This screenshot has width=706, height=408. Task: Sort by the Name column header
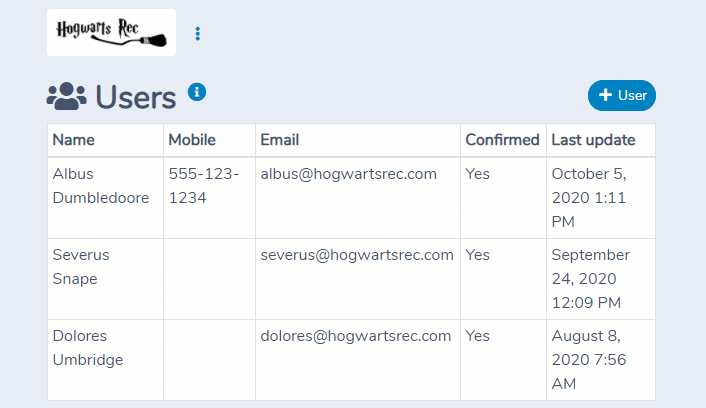pyautogui.click(x=73, y=140)
